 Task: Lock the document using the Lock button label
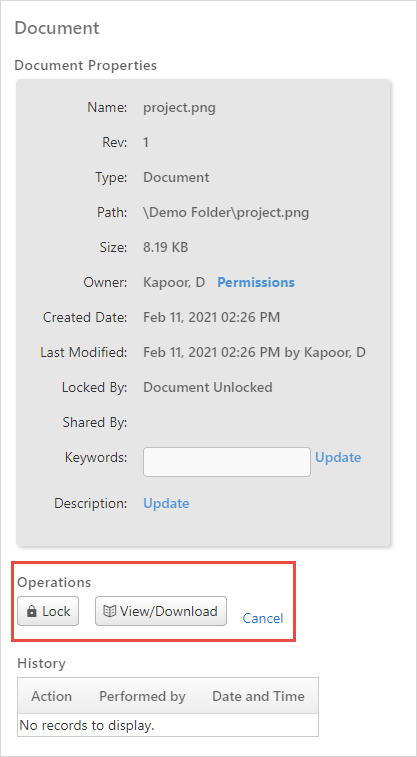click(56, 611)
